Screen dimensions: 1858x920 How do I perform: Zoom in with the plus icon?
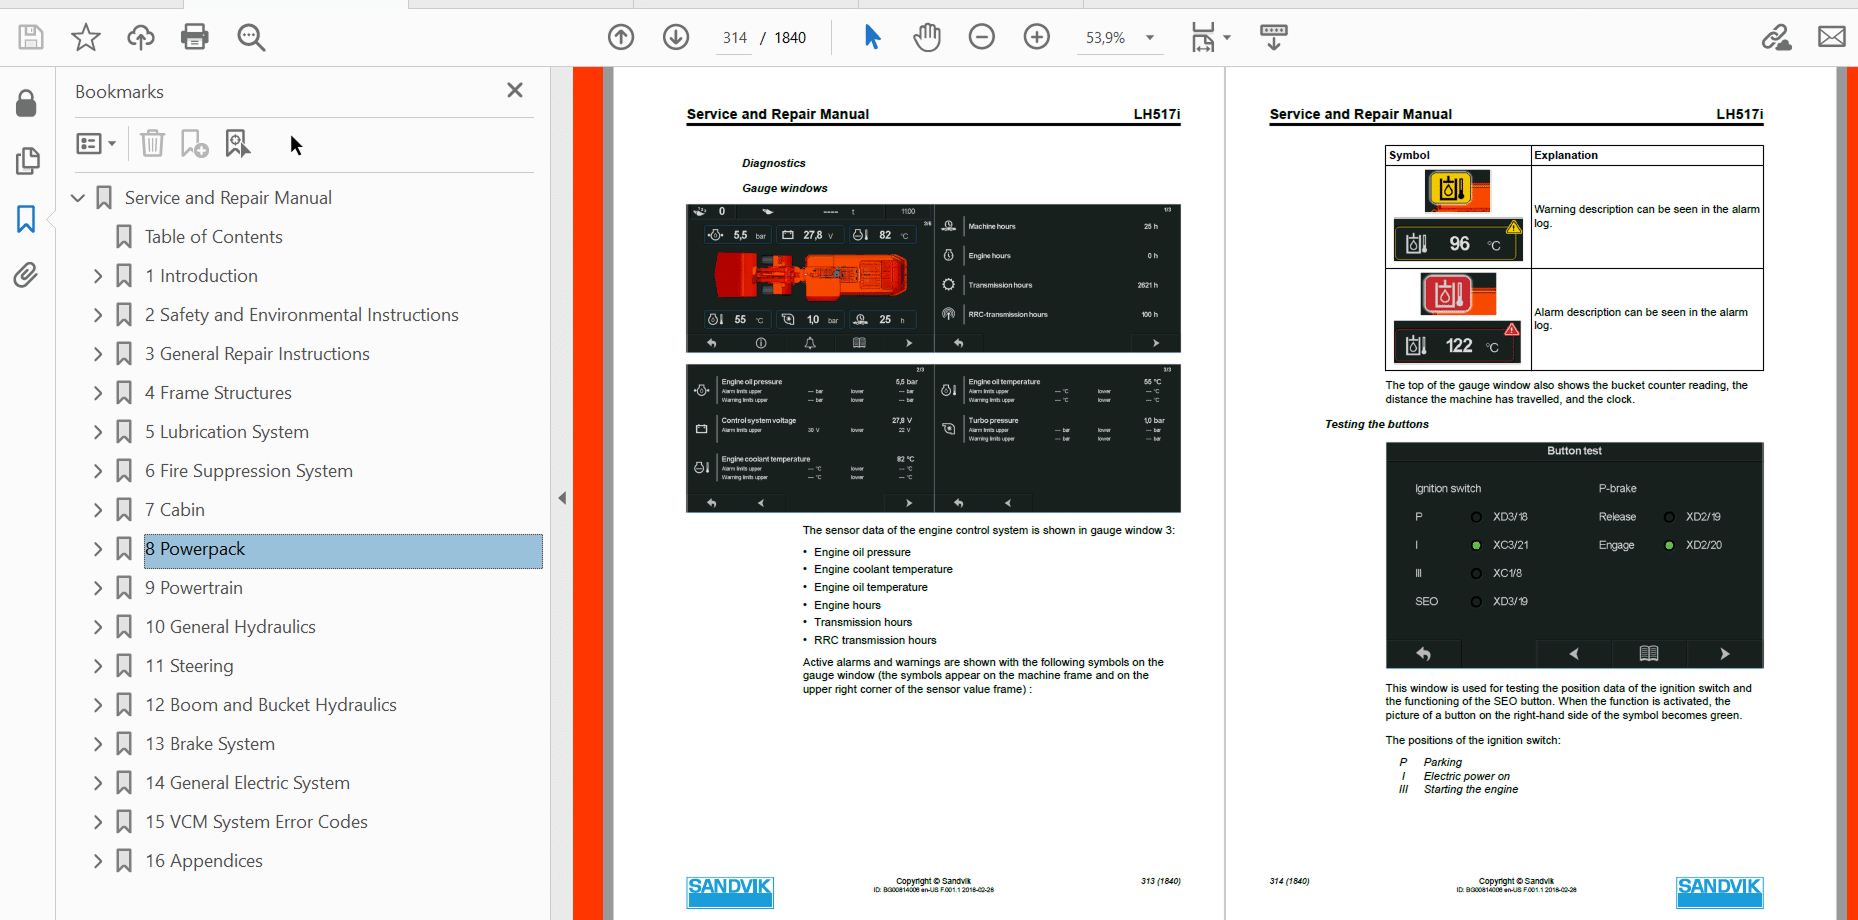pos(1037,38)
